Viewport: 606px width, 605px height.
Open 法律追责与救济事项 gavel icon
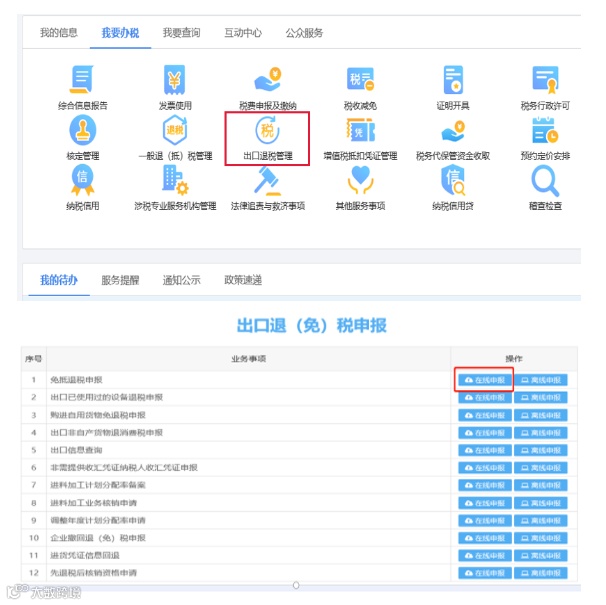click(267, 181)
